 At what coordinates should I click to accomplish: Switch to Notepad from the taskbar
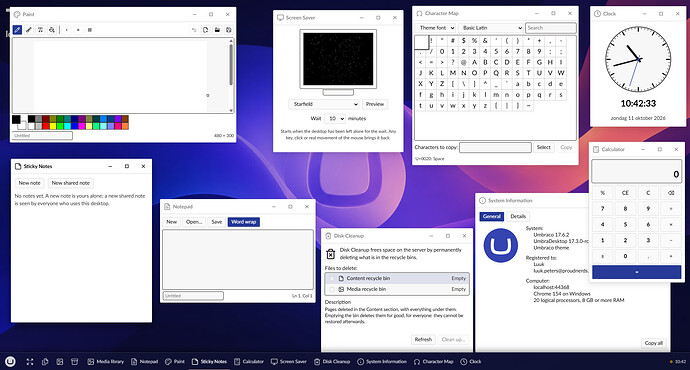(144, 362)
